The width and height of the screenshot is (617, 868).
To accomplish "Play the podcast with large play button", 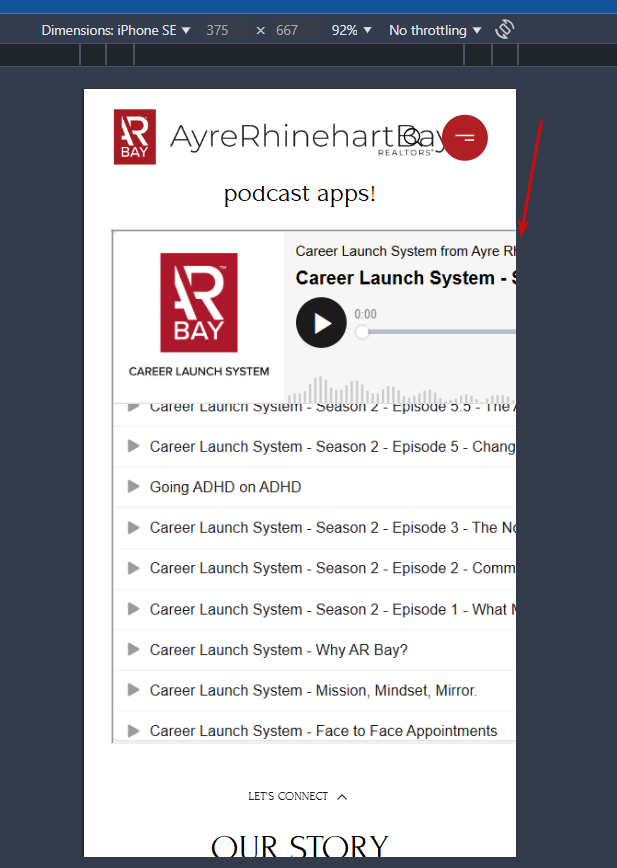I will click(321, 323).
